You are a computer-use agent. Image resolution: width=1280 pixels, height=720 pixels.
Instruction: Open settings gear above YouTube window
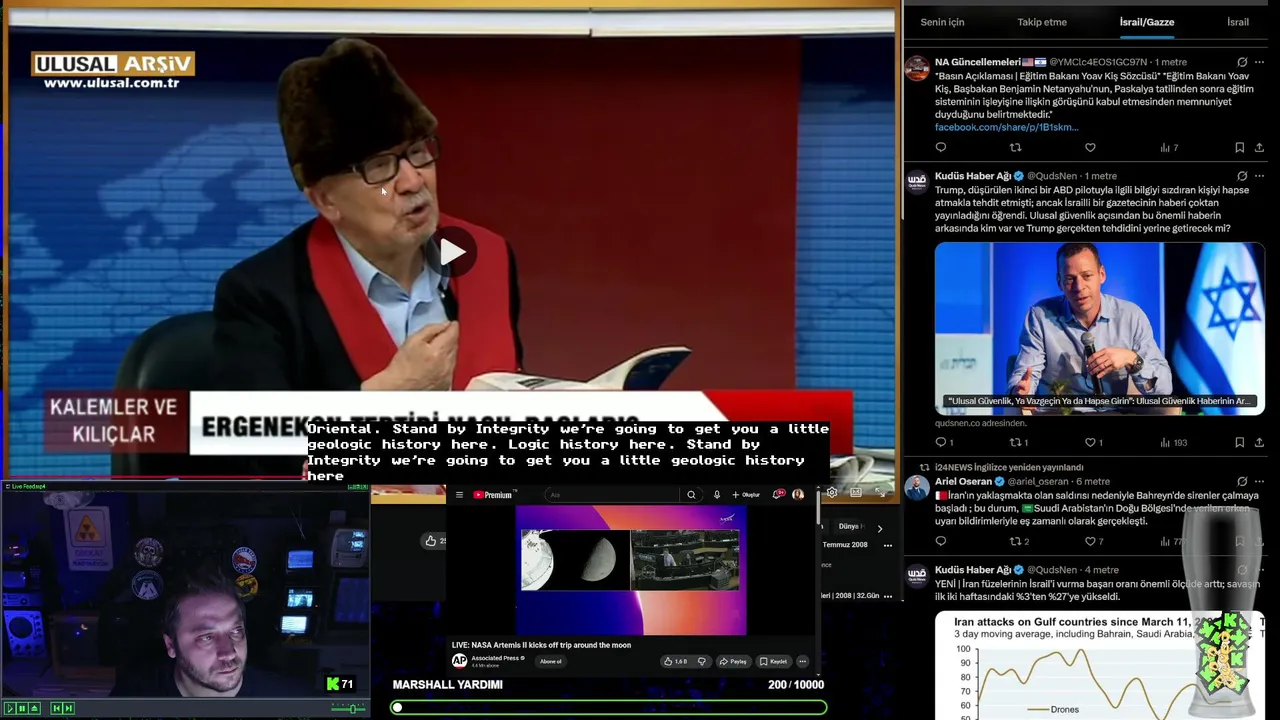[831, 493]
